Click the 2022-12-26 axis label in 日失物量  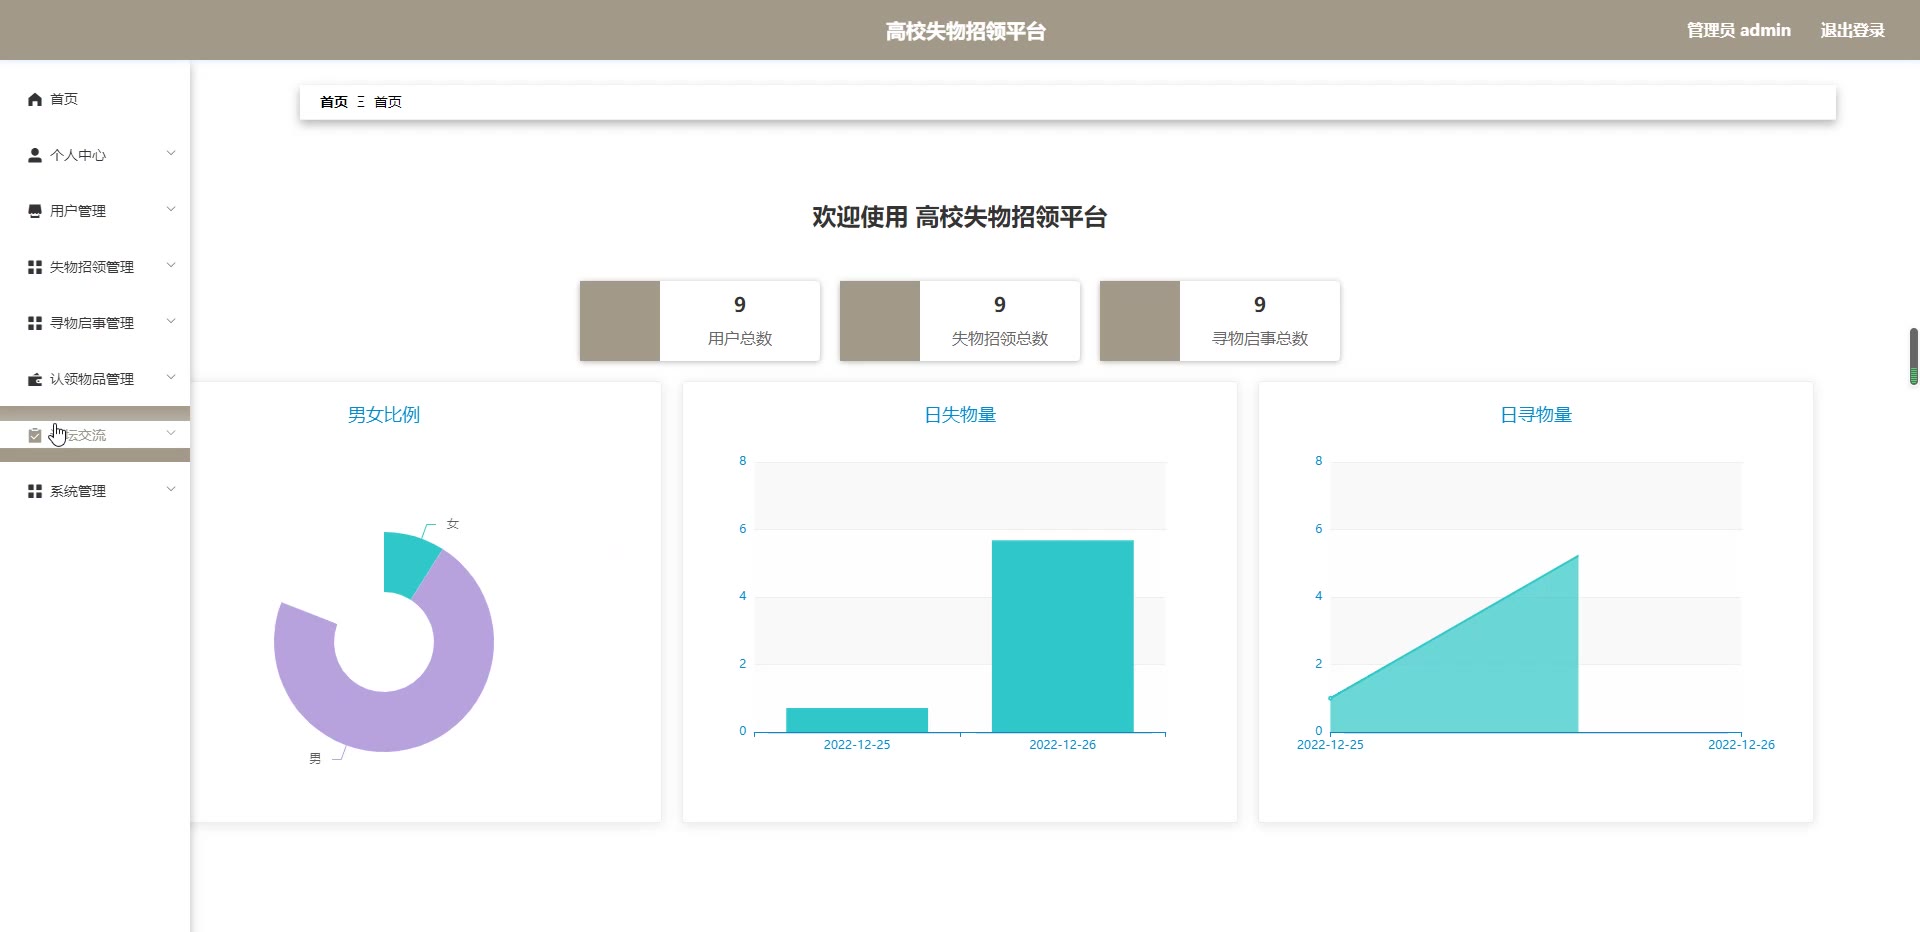tap(1063, 745)
